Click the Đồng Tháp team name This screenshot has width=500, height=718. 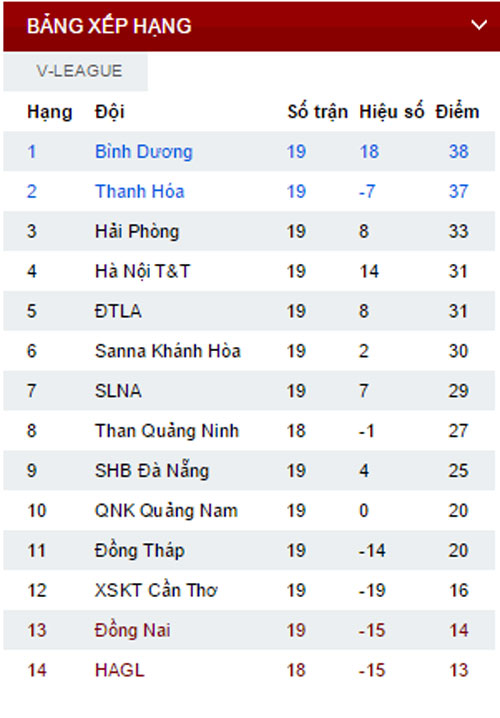click(140, 550)
